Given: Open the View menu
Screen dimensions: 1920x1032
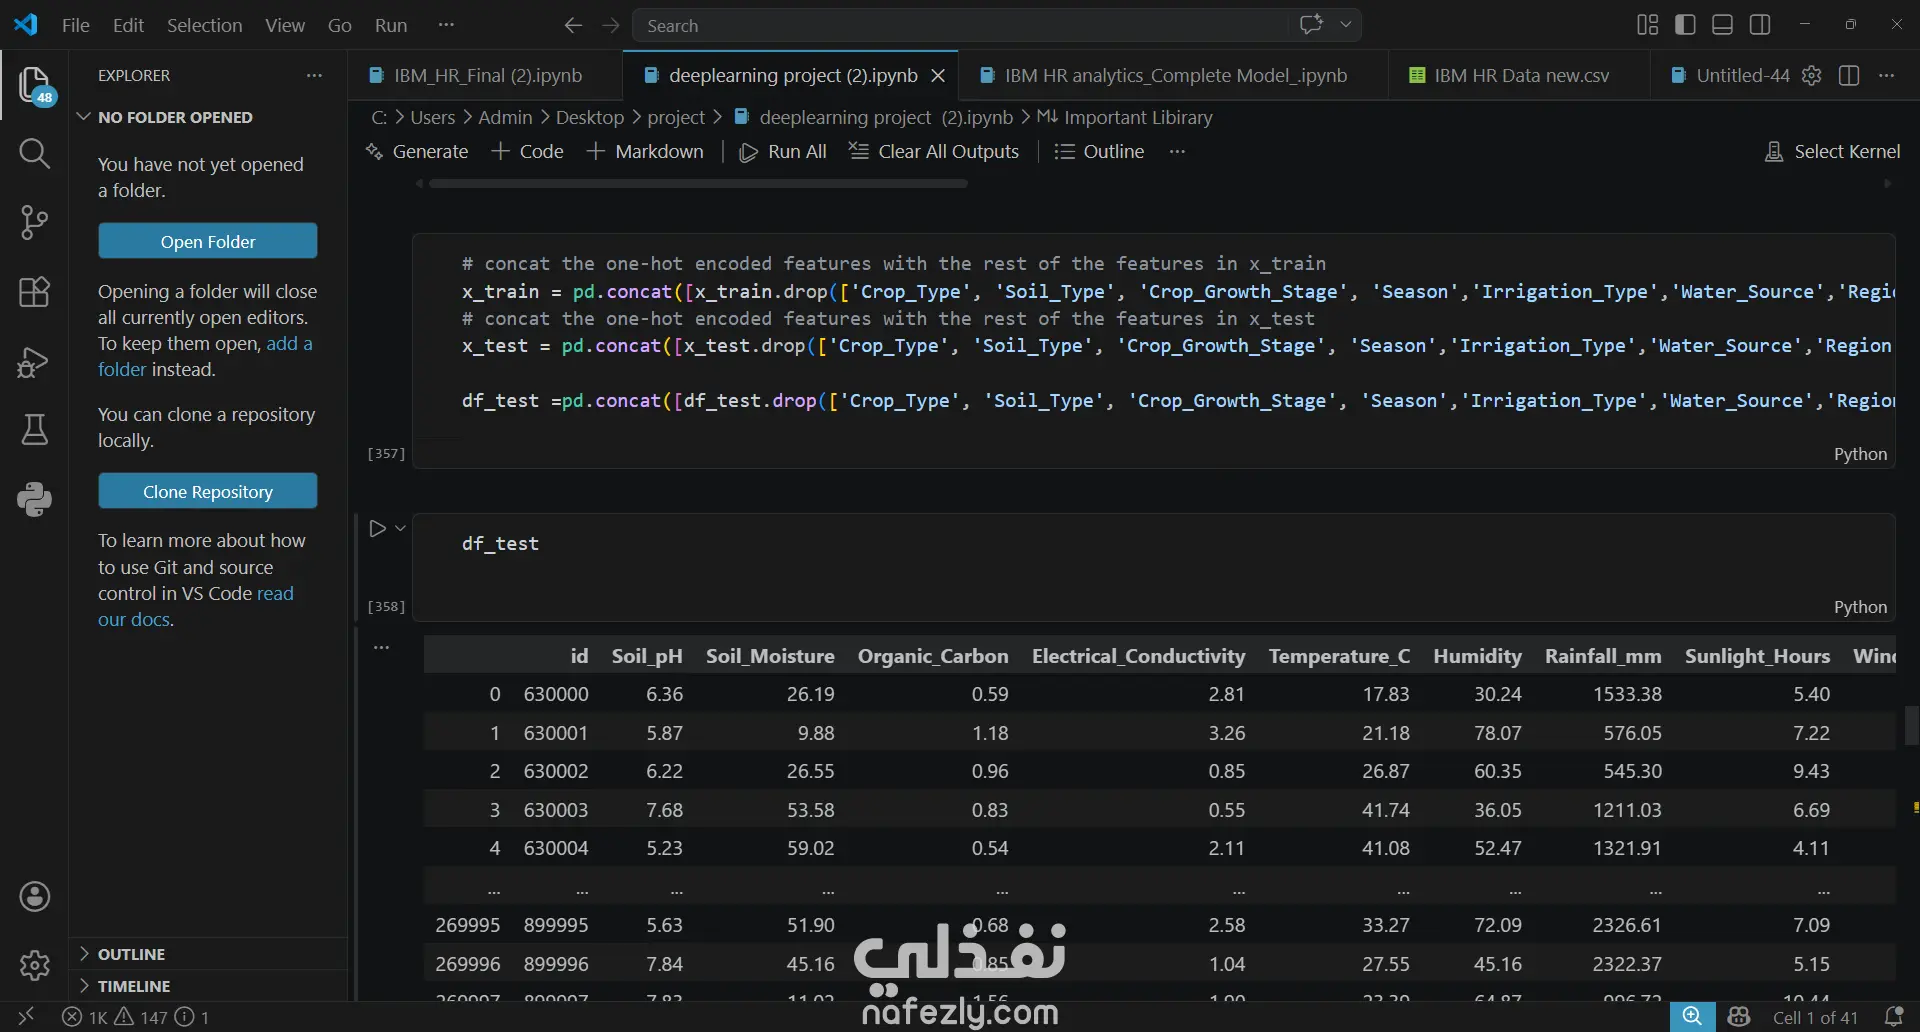Looking at the screenshot, I should pos(285,25).
